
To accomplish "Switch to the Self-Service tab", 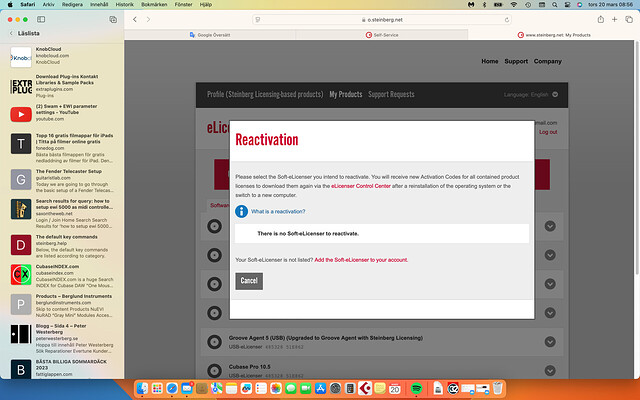I will [382, 35].
